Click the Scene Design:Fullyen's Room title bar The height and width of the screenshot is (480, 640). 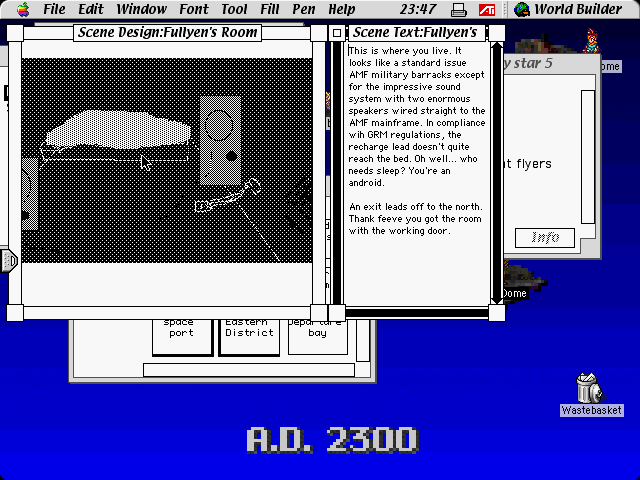coord(167,32)
